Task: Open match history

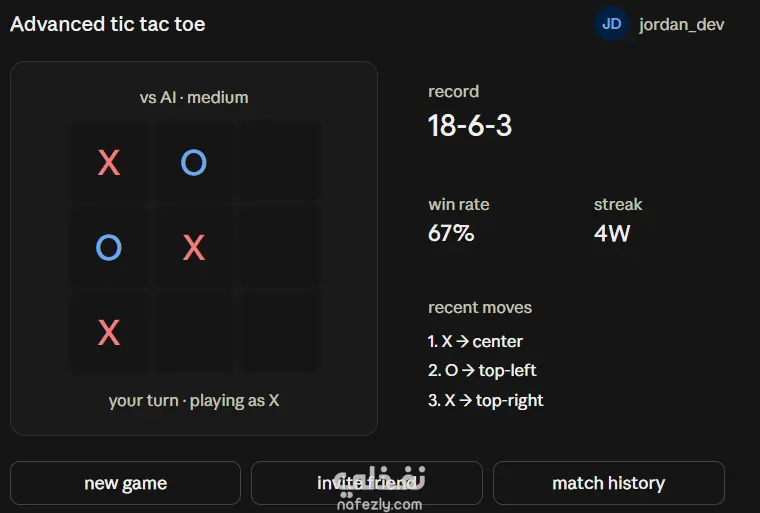Action: click(609, 483)
